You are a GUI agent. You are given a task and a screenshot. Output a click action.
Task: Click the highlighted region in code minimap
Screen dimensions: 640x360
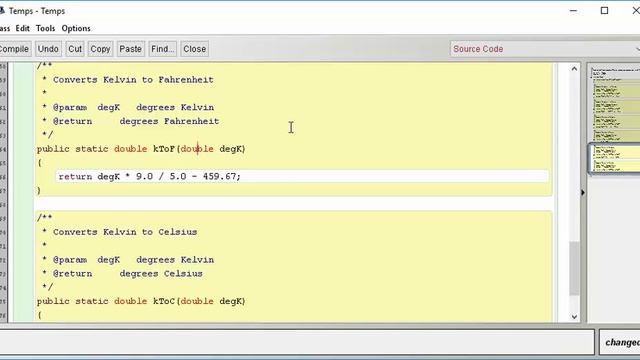[x=615, y=159]
